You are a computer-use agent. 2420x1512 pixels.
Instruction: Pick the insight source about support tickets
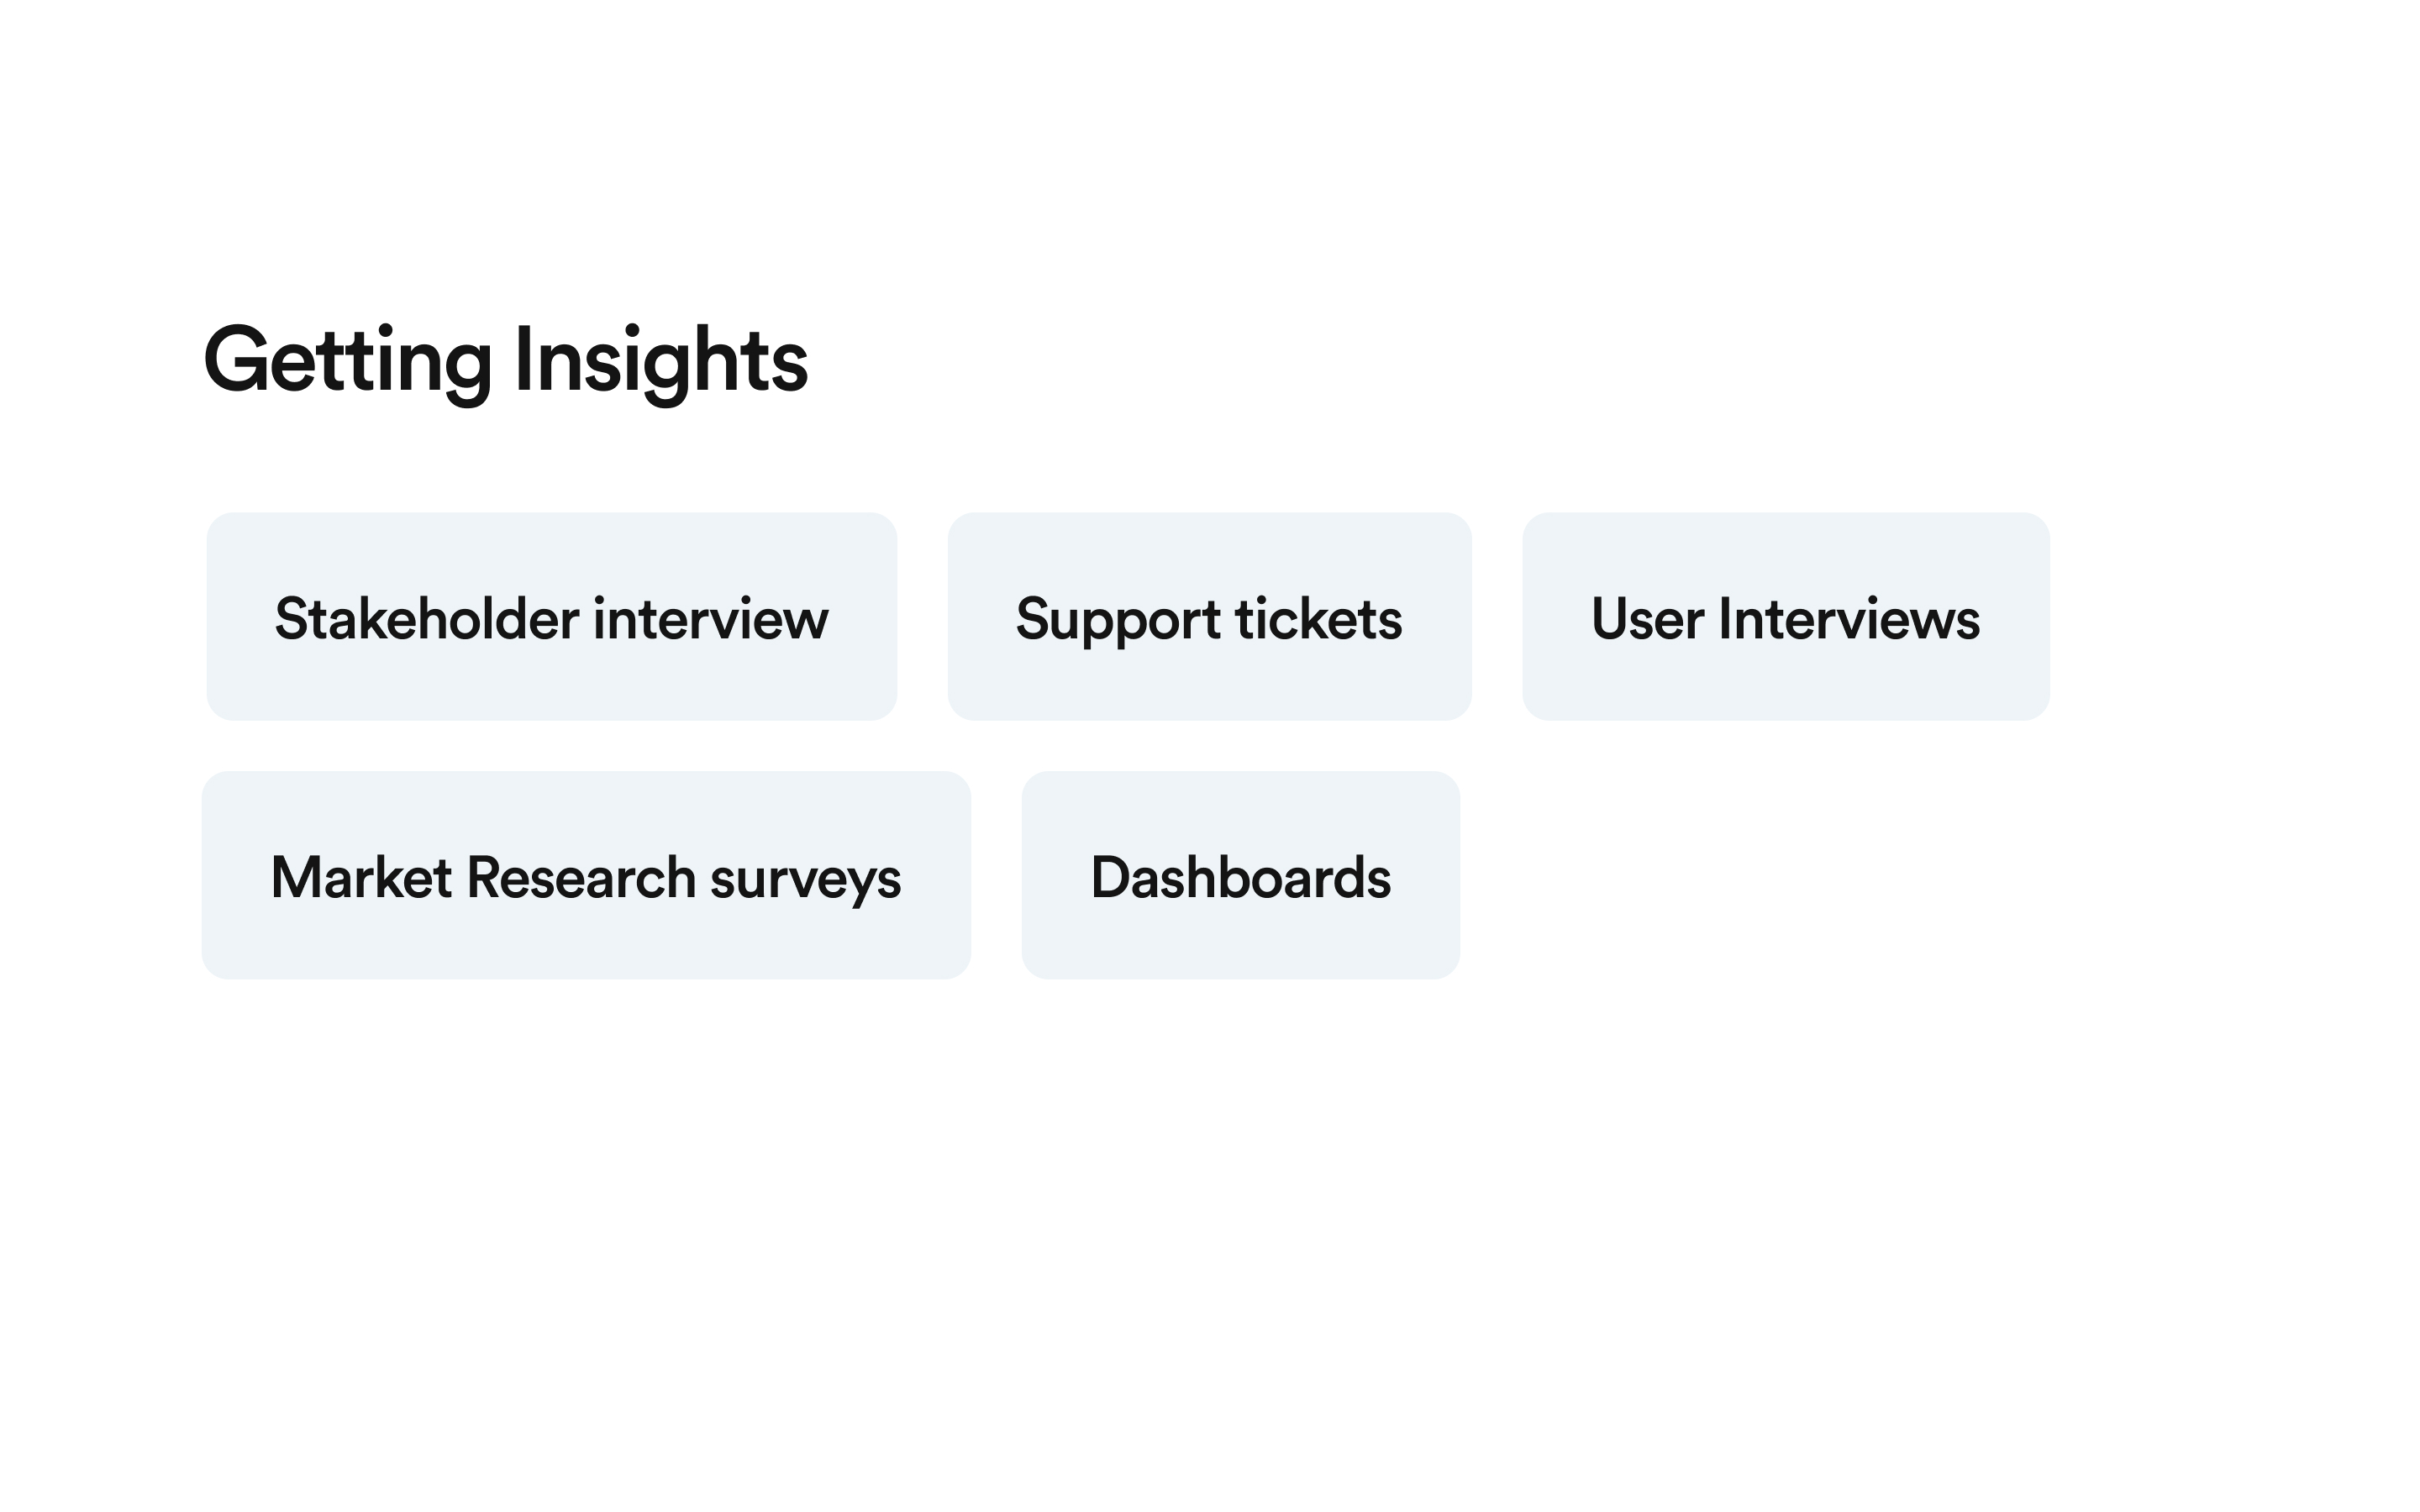point(1209,617)
